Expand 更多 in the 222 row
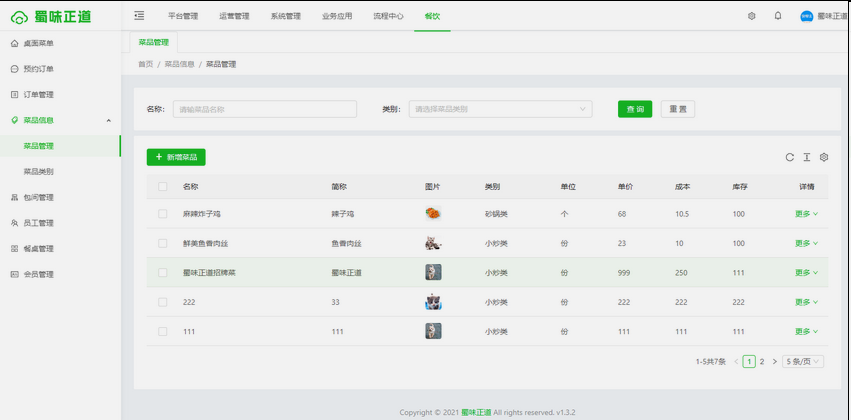This screenshot has height=420, width=851. [x=806, y=302]
